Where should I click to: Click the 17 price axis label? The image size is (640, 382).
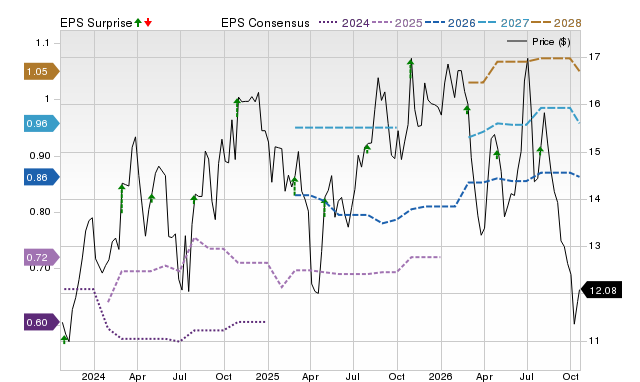coord(594,56)
